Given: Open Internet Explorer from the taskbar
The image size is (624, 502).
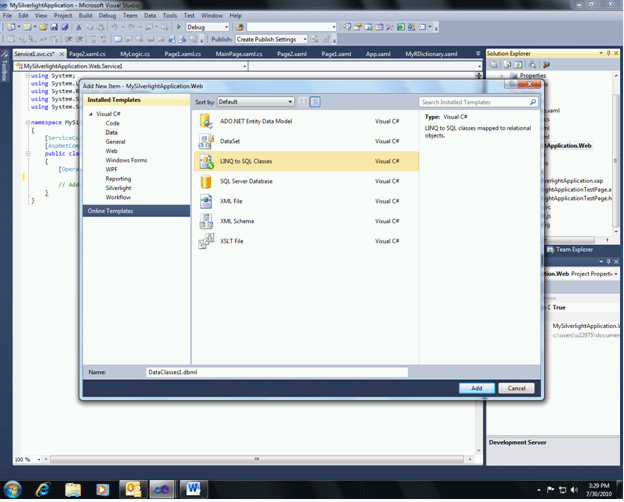Looking at the screenshot, I should point(43,489).
